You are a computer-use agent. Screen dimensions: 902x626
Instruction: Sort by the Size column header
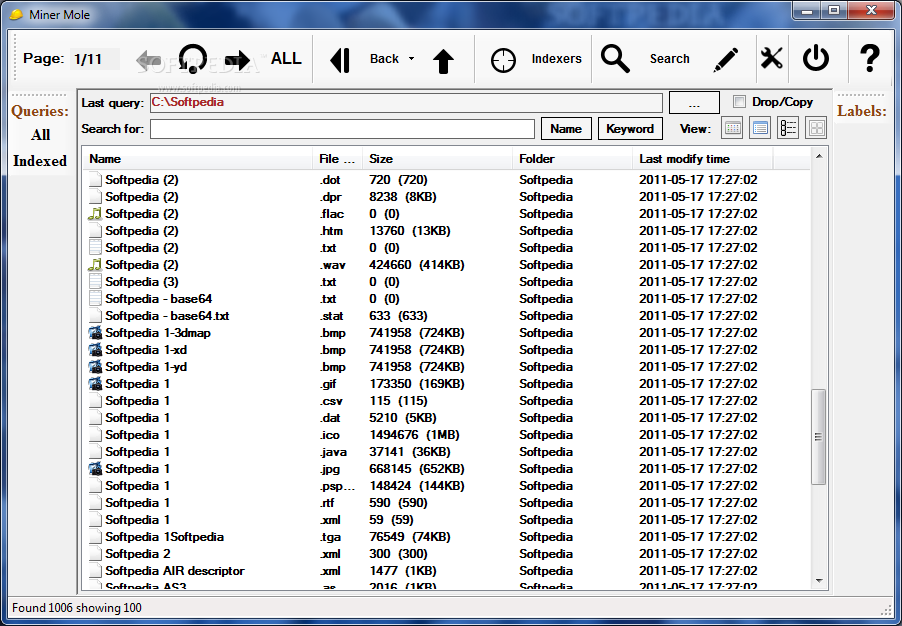[x=437, y=159]
